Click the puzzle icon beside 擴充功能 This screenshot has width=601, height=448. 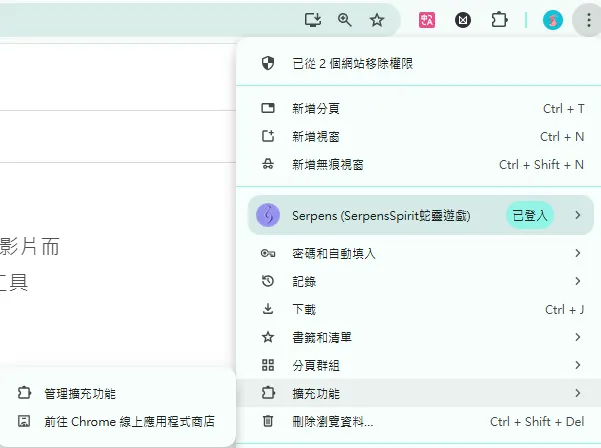click(268, 393)
